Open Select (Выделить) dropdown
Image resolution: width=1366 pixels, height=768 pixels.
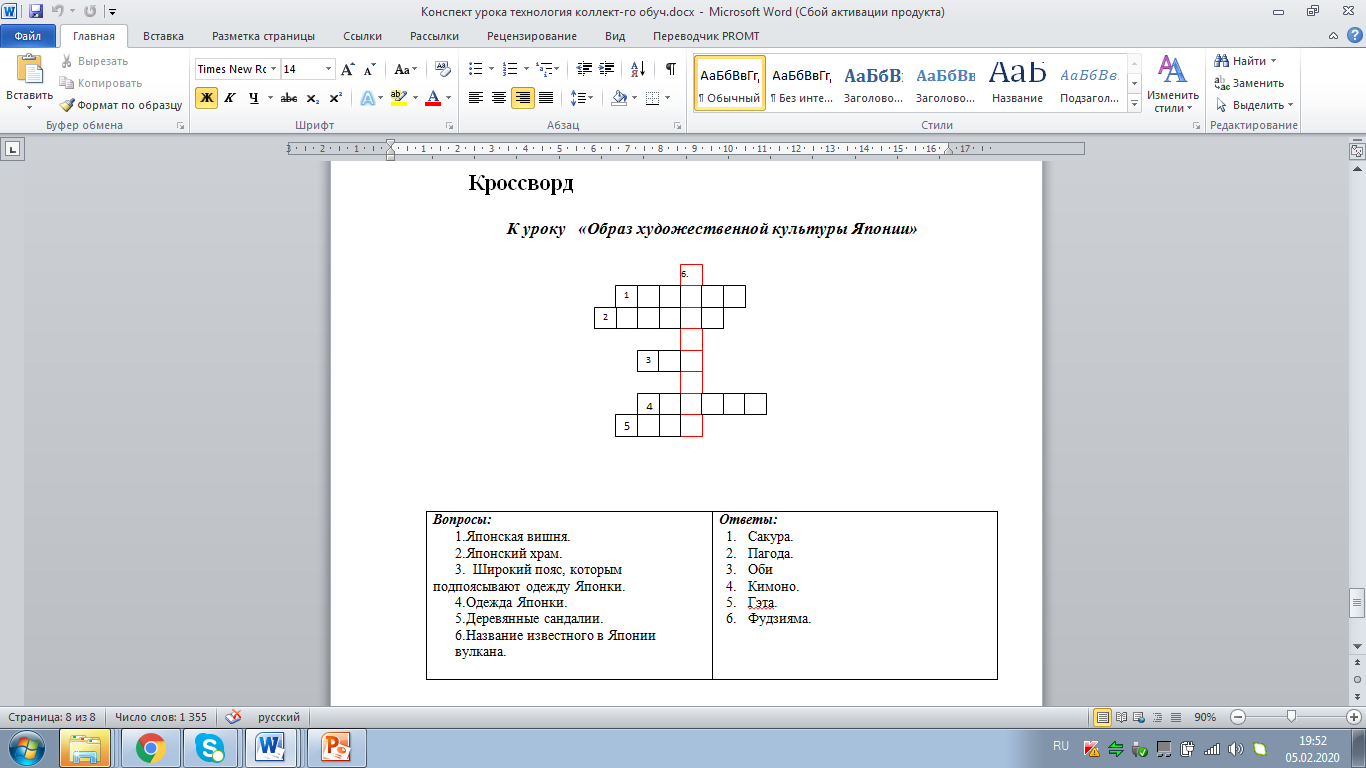tap(1254, 105)
